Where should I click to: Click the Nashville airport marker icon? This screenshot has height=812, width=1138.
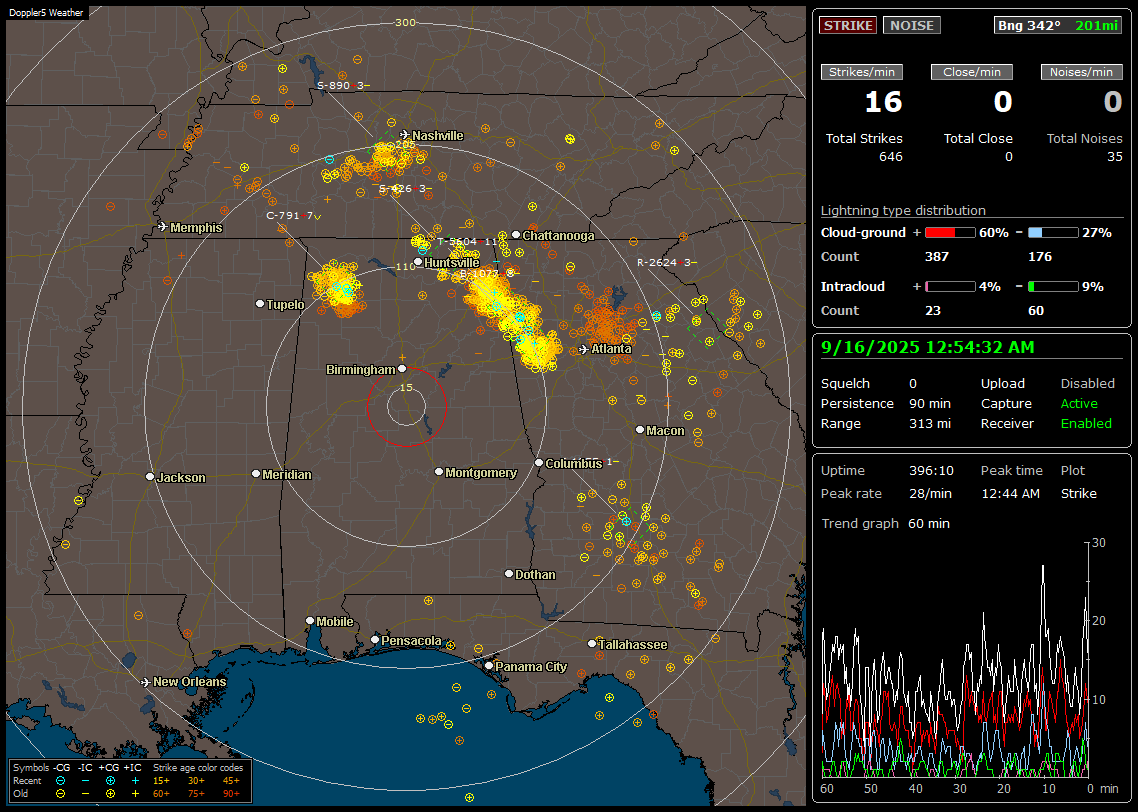404,135
